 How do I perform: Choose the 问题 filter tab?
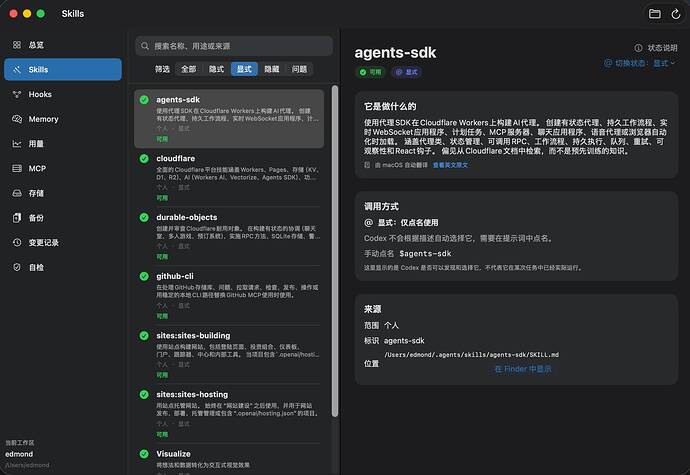299,69
